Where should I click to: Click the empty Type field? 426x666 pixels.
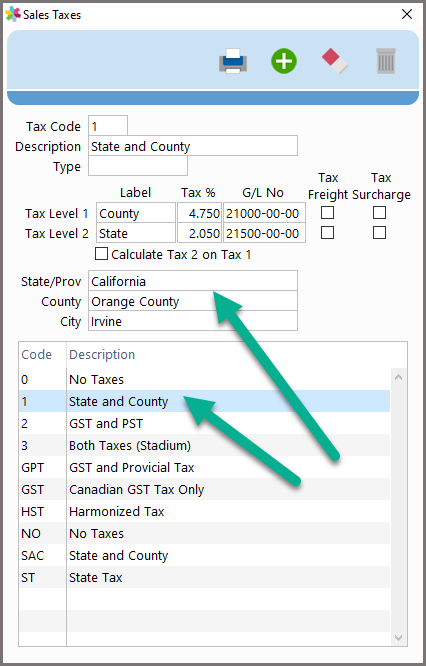(x=138, y=166)
